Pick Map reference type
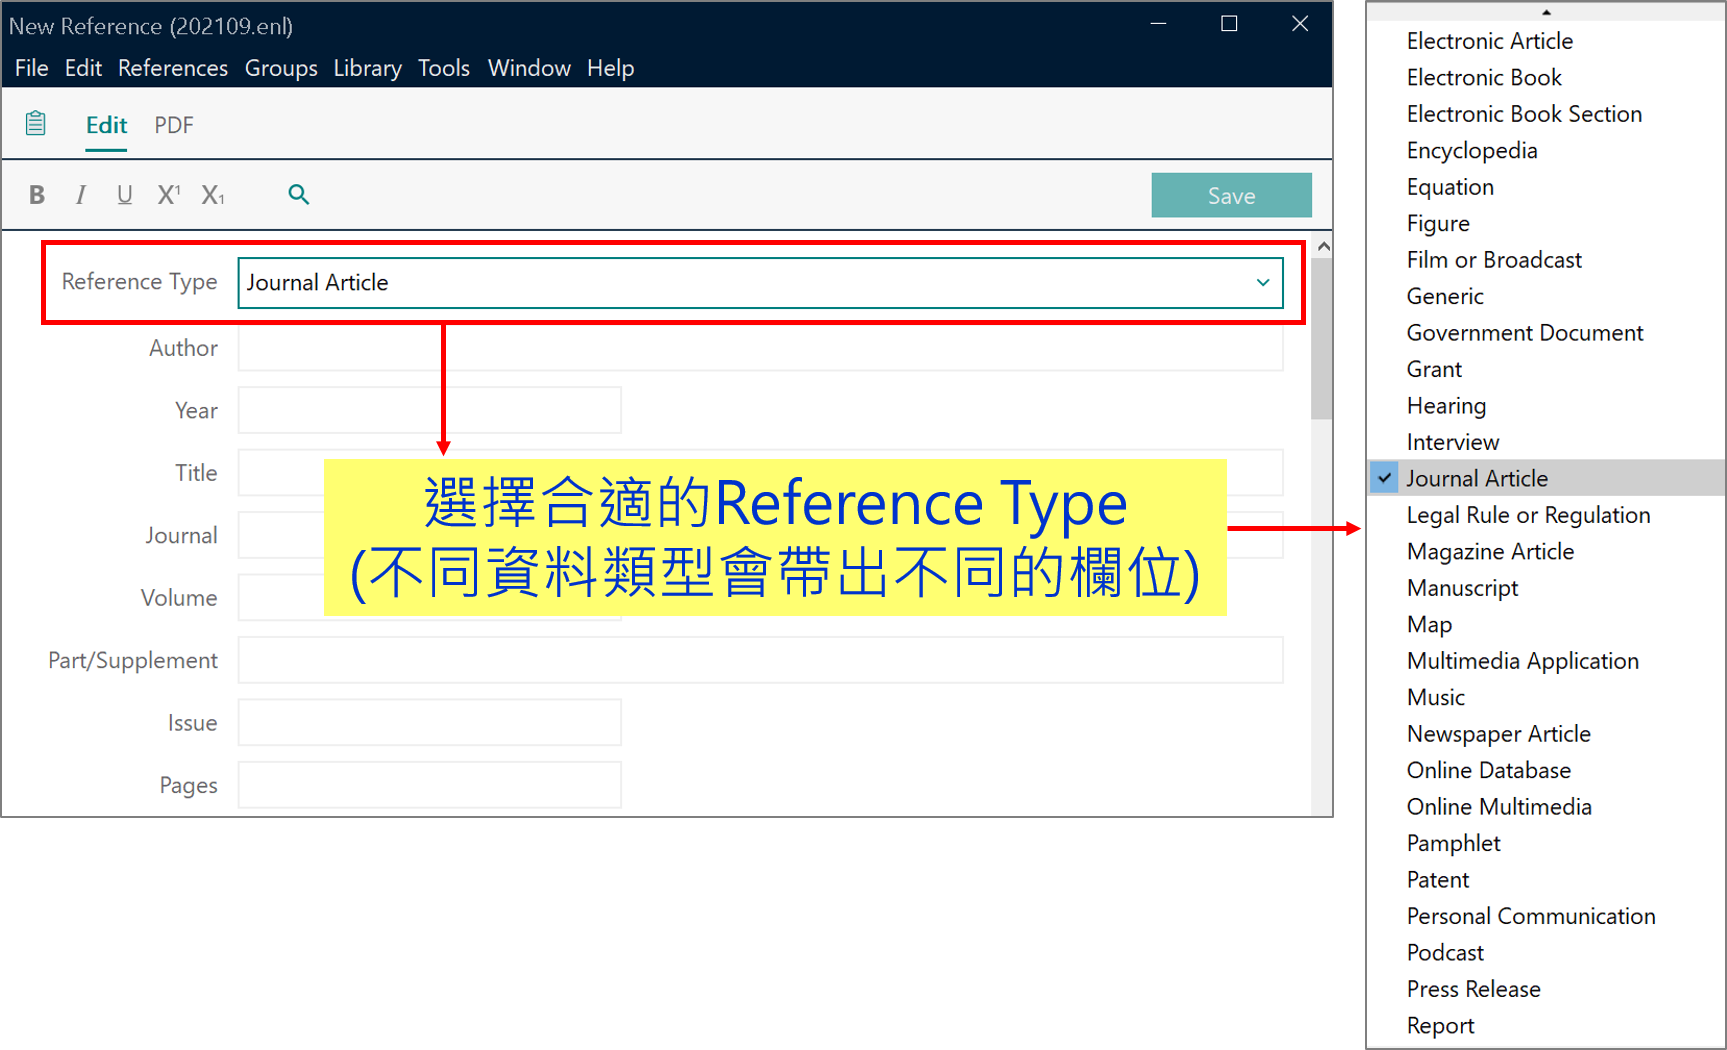This screenshot has height=1050, width=1727. [1429, 624]
